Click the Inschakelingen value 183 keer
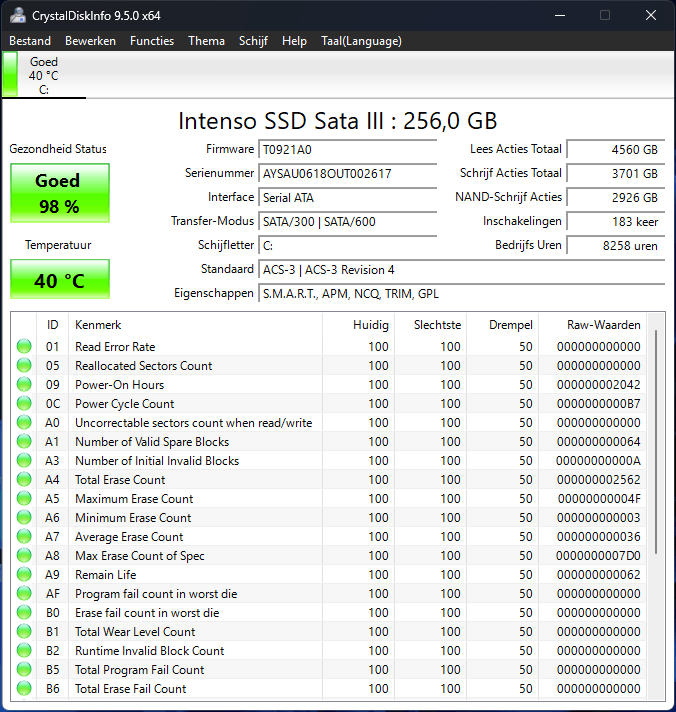Image resolution: width=676 pixels, height=712 pixels. pos(616,222)
